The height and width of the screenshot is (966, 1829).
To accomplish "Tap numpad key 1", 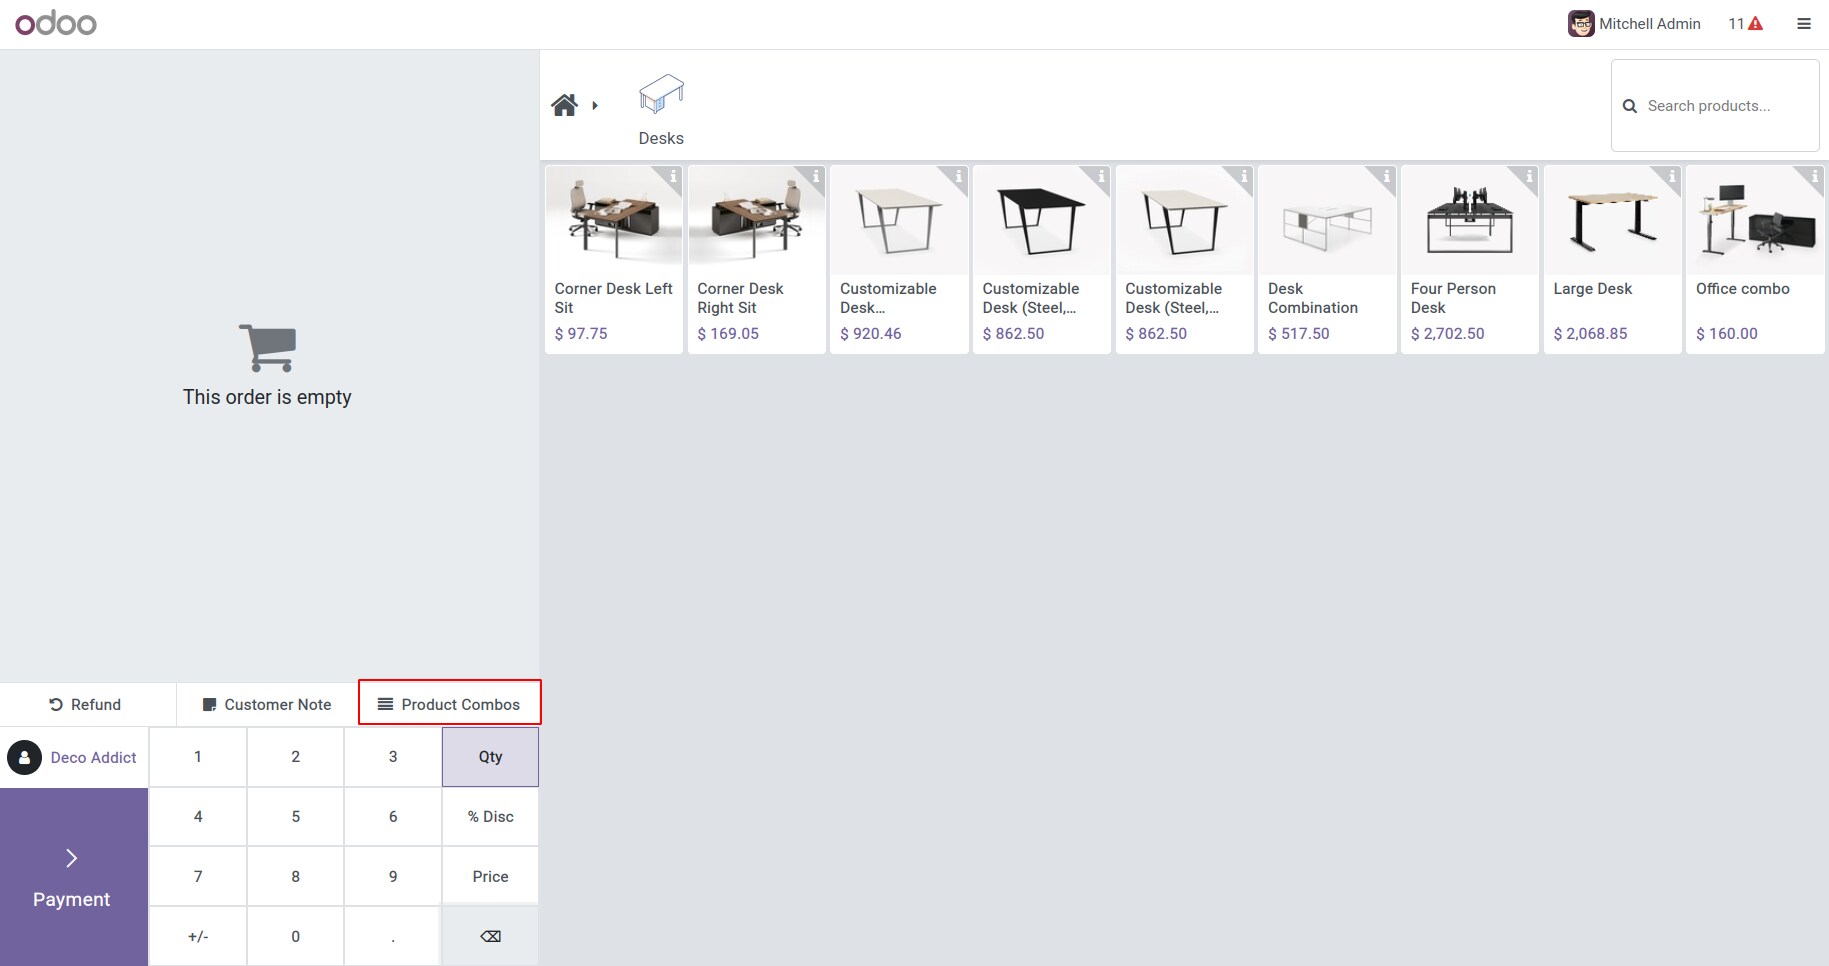I will click(198, 757).
